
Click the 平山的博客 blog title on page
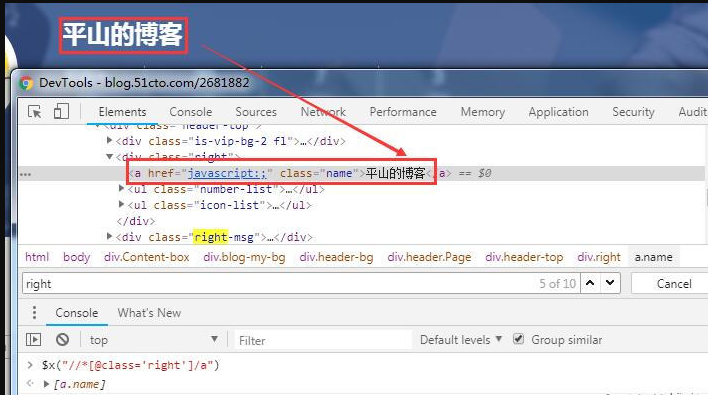(123, 35)
